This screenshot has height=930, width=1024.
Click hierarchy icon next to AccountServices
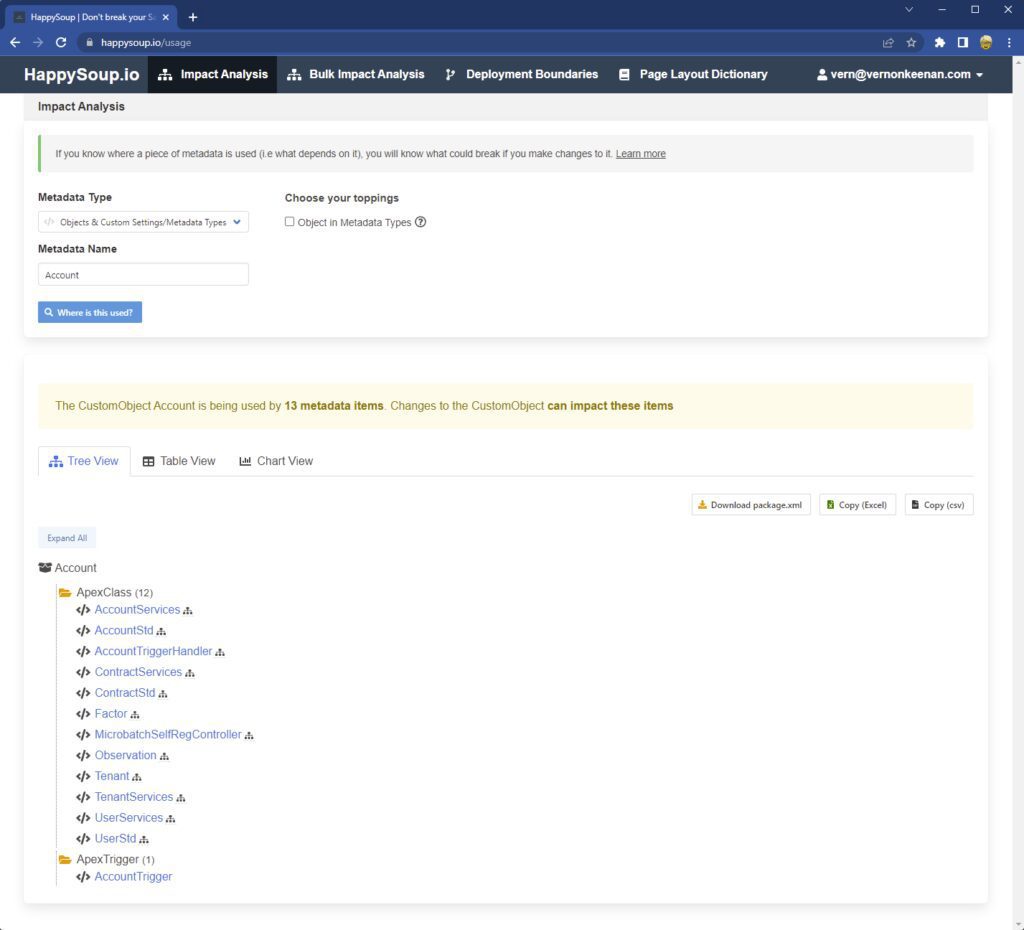187,611
